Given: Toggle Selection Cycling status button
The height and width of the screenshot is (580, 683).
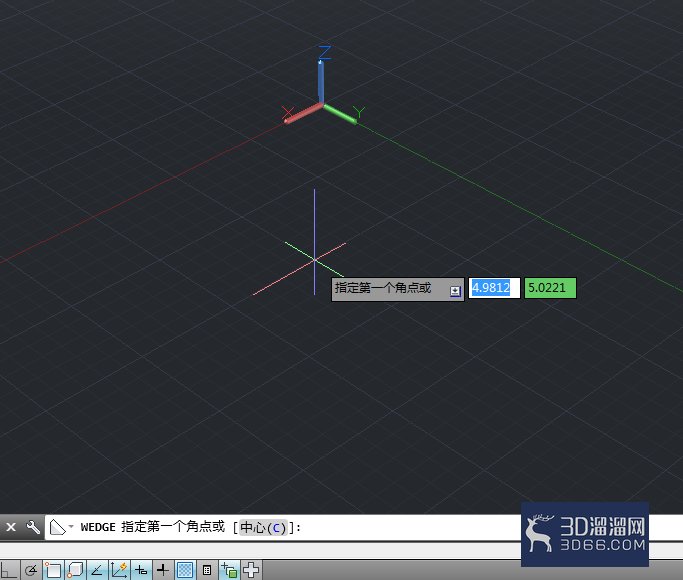Looking at the screenshot, I should [229, 570].
